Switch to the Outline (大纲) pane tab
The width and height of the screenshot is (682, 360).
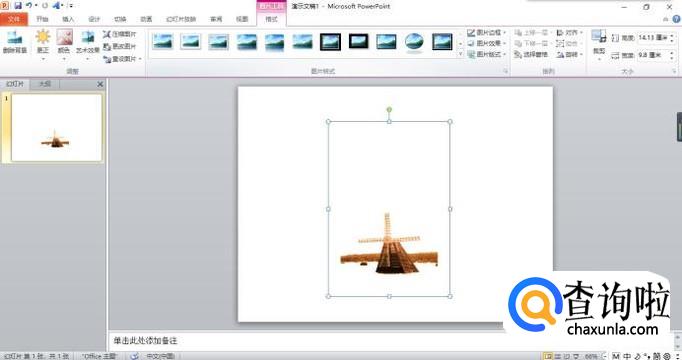(x=45, y=84)
